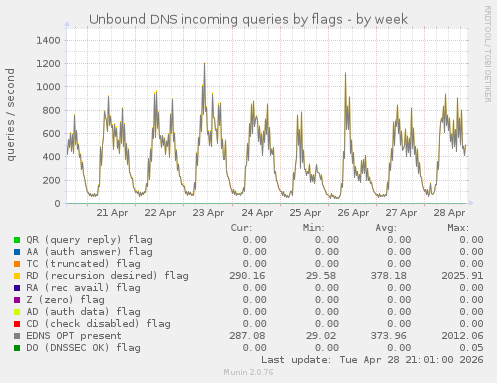Click EDNS OPT average value 373.96
497x383 pixels.
[389, 336]
